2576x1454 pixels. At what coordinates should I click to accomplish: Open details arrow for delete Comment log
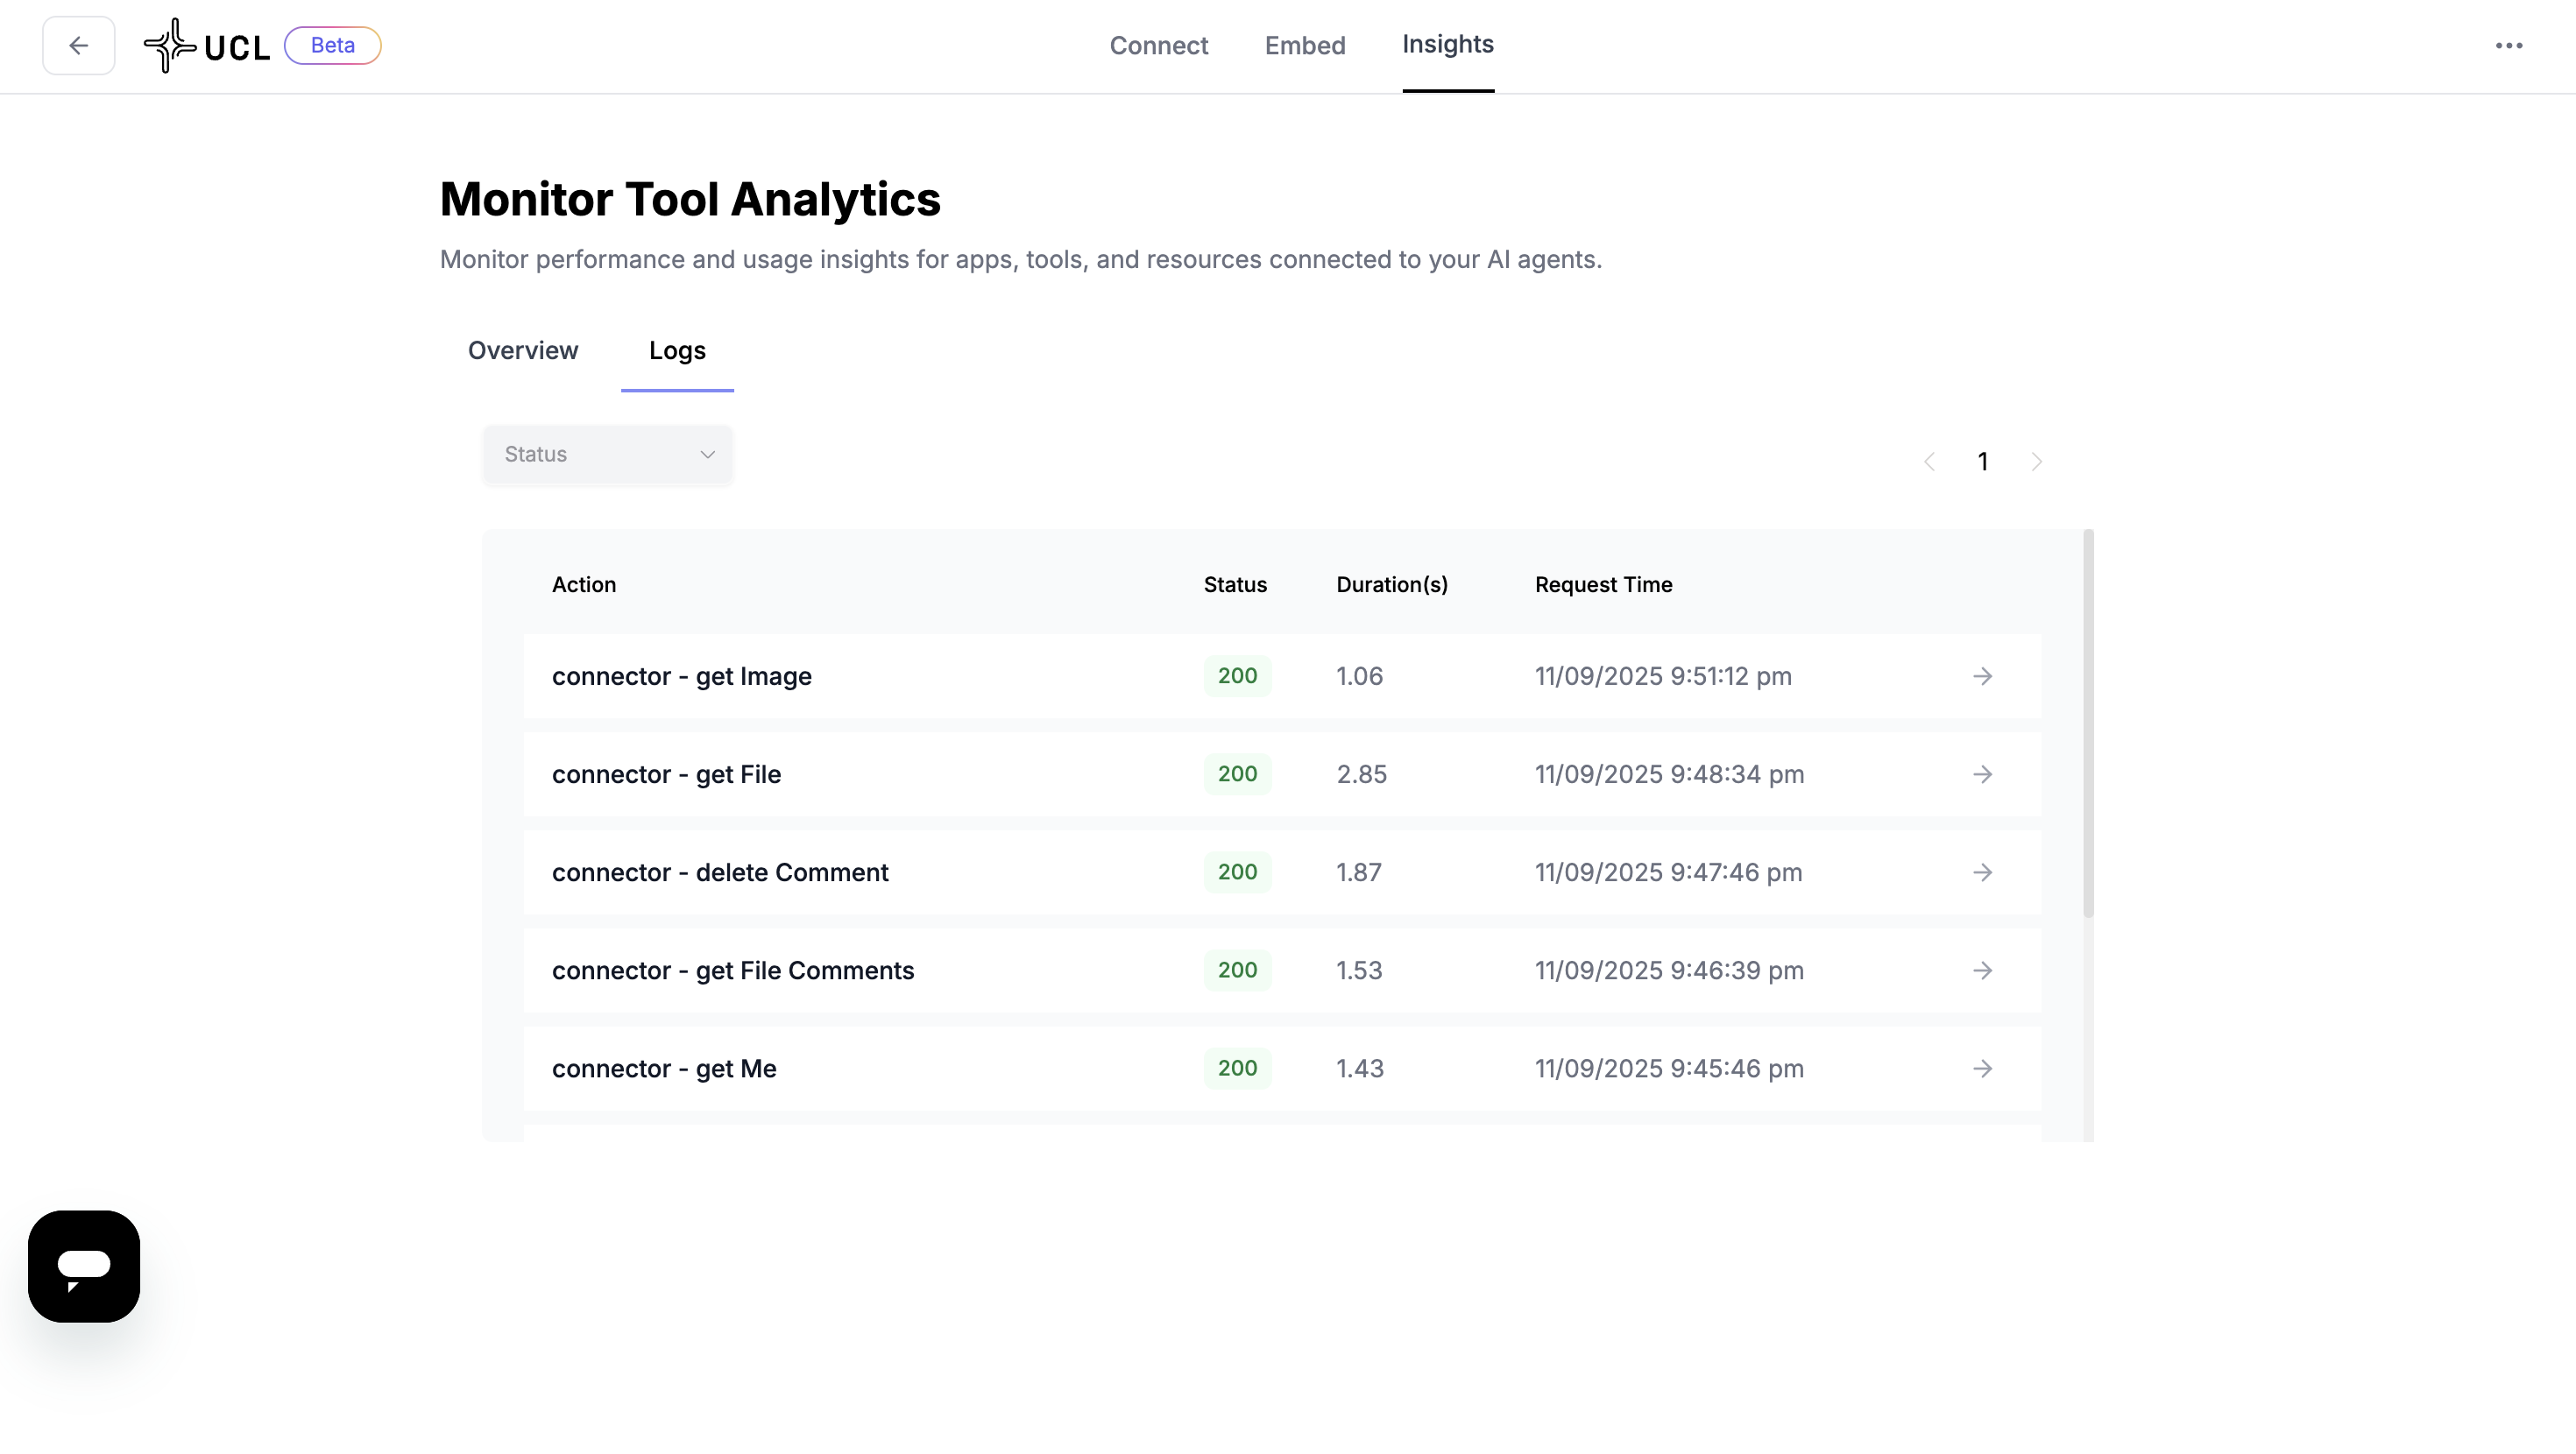point(1982,872)
